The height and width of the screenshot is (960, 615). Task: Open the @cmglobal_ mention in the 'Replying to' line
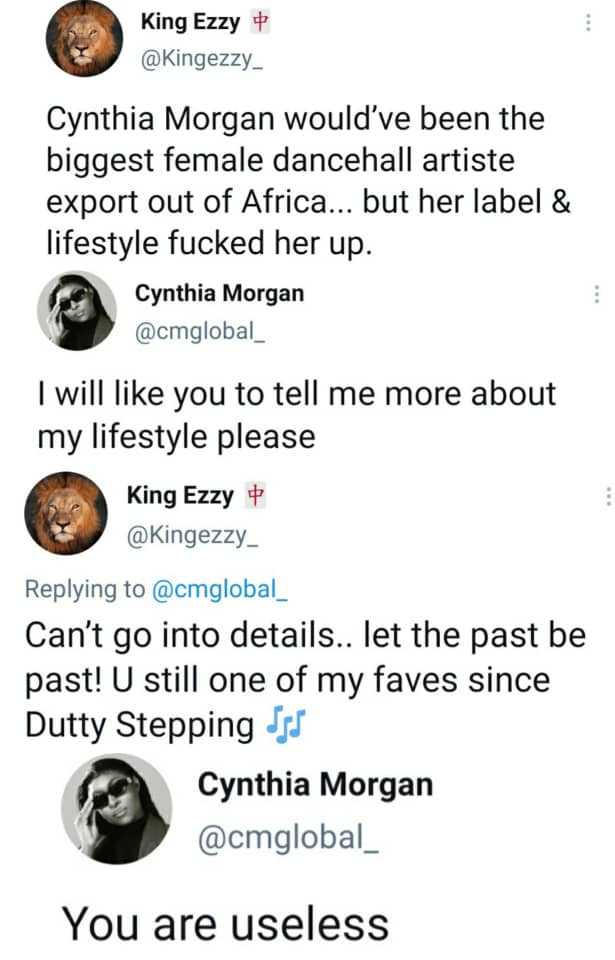coord(219,589)
